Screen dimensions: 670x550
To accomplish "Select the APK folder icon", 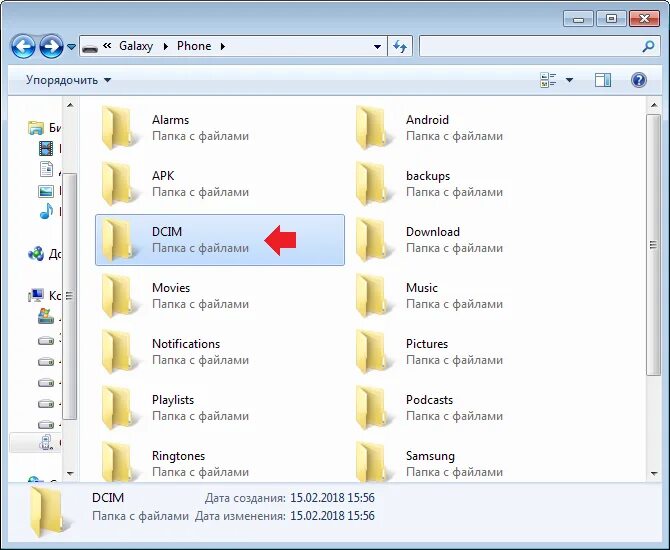I will (120, 184).
